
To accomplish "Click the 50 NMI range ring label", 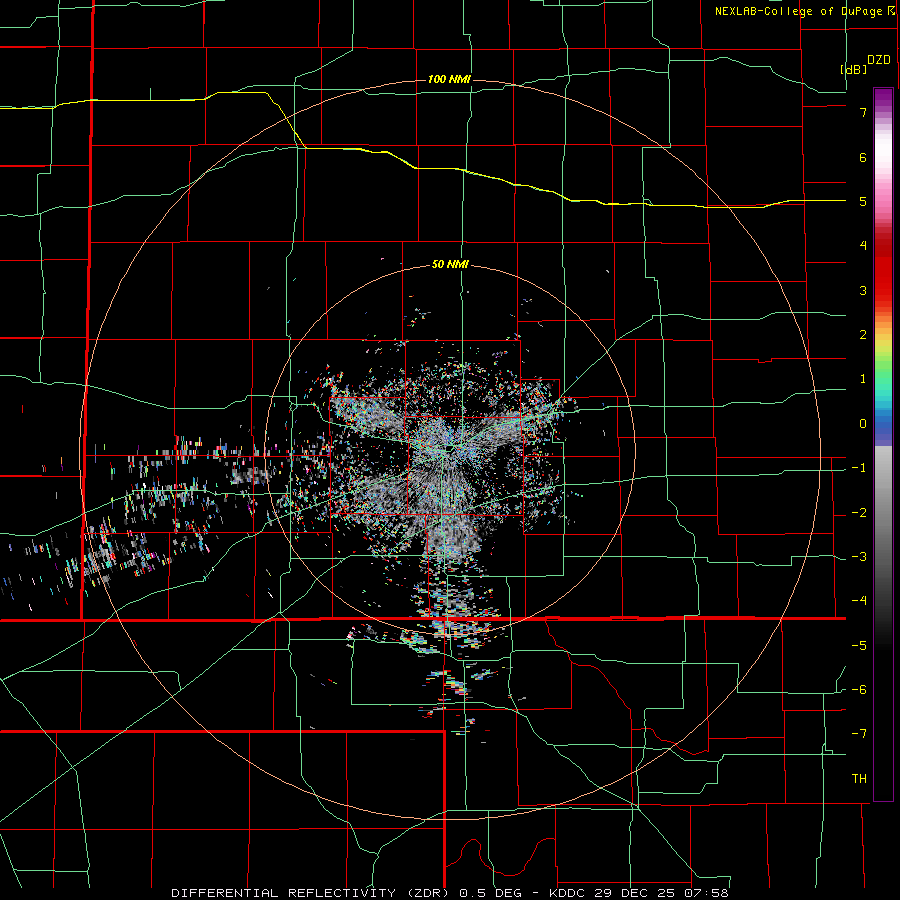I will pyautogui.click(x=450, y=265).
